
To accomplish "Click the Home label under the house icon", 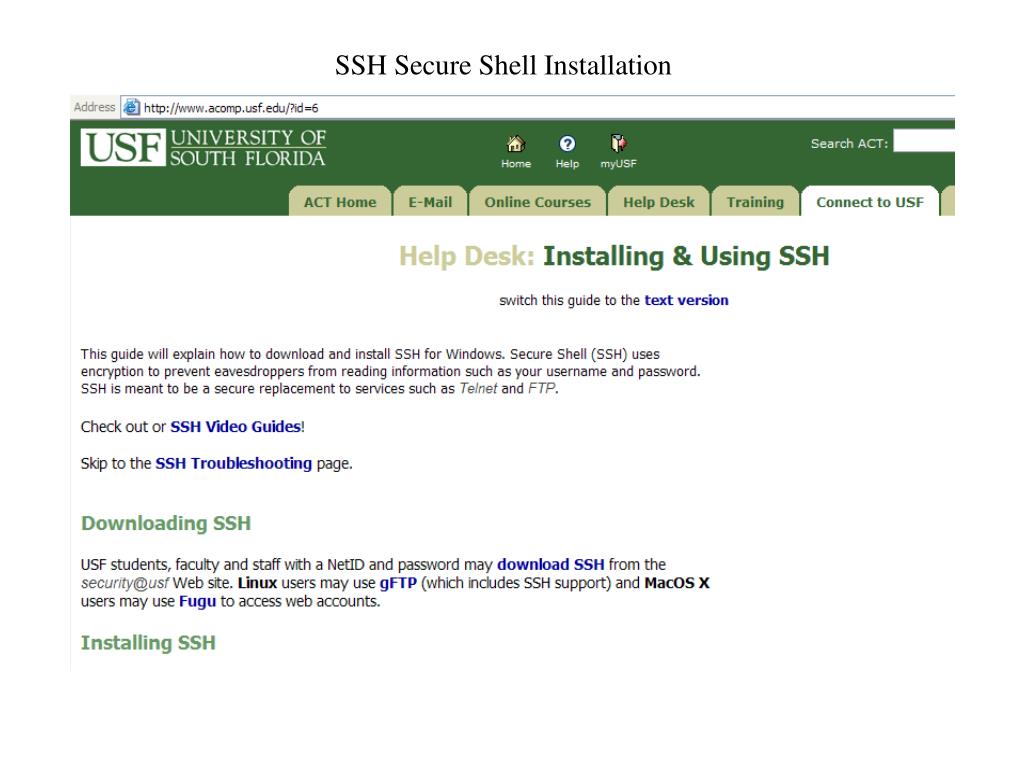I will (516, 164).
